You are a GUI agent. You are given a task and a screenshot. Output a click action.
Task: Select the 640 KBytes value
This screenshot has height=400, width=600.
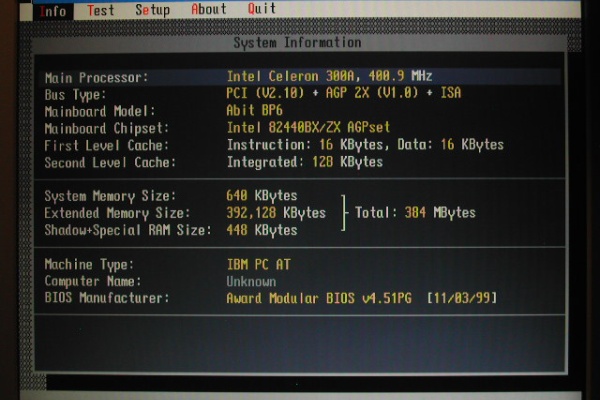point(262,196)
